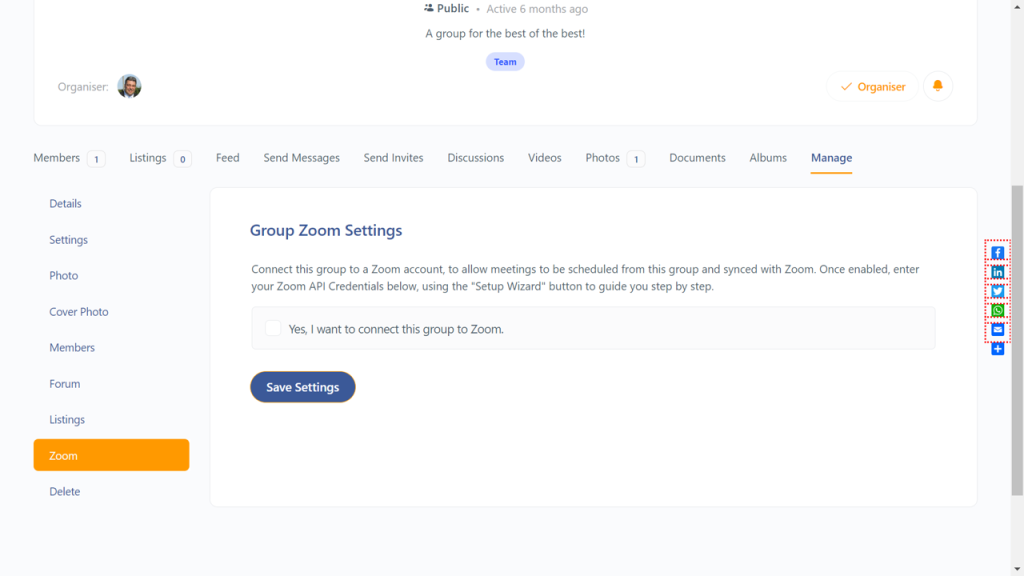Share via LinkedIn icon

[x=997, y=272]
